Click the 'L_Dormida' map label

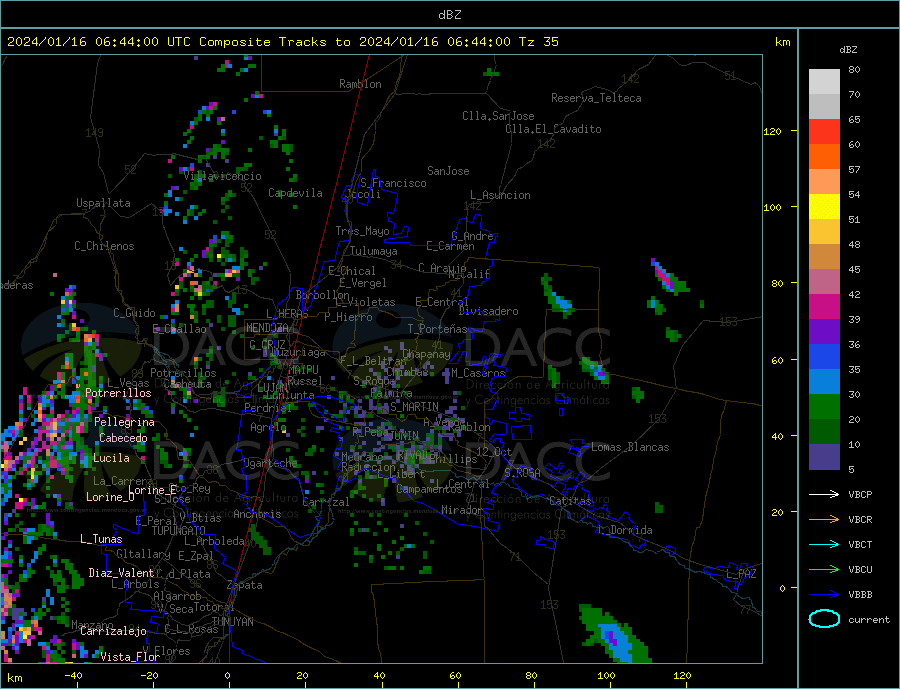pyautogui.click(x=627, y=530)
